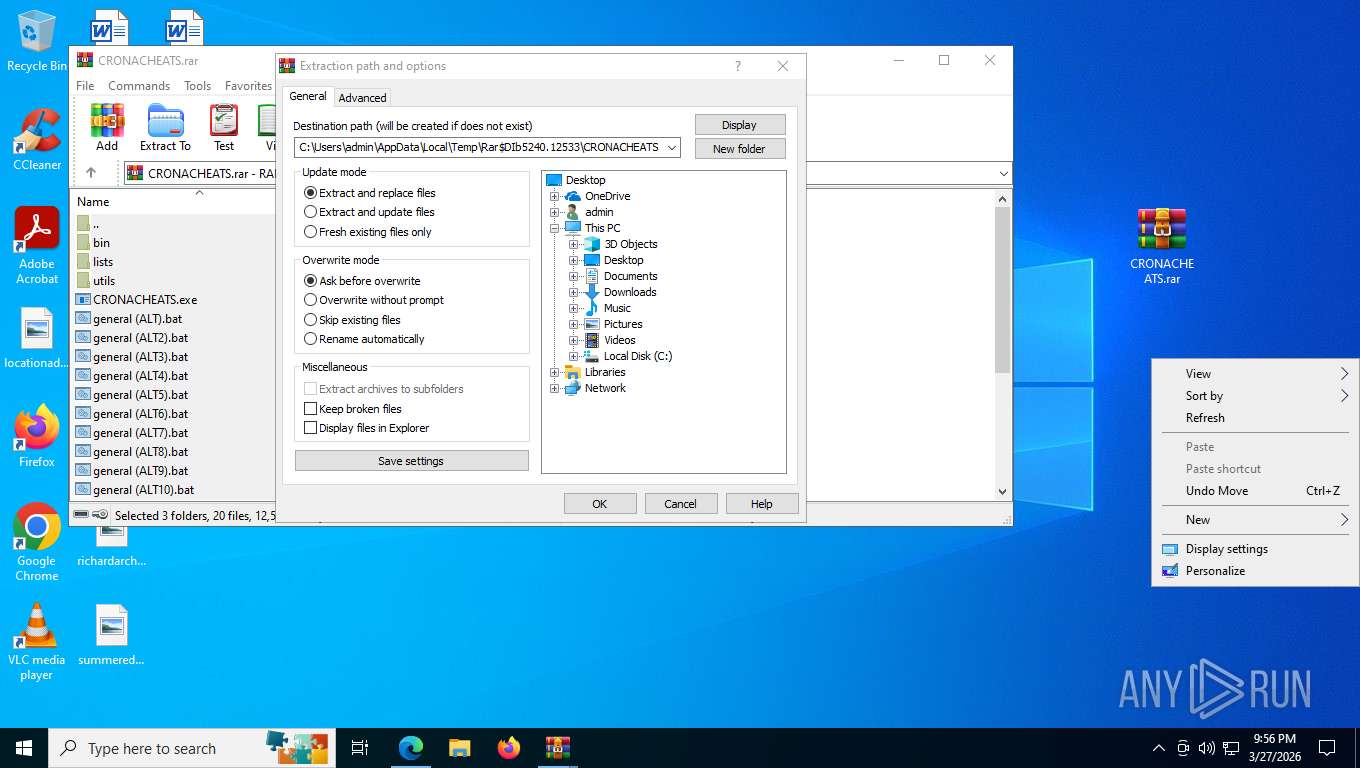1360x768 pixels.
Task: Expand the OneDrive tree node
Action: [x=554, y=196]
